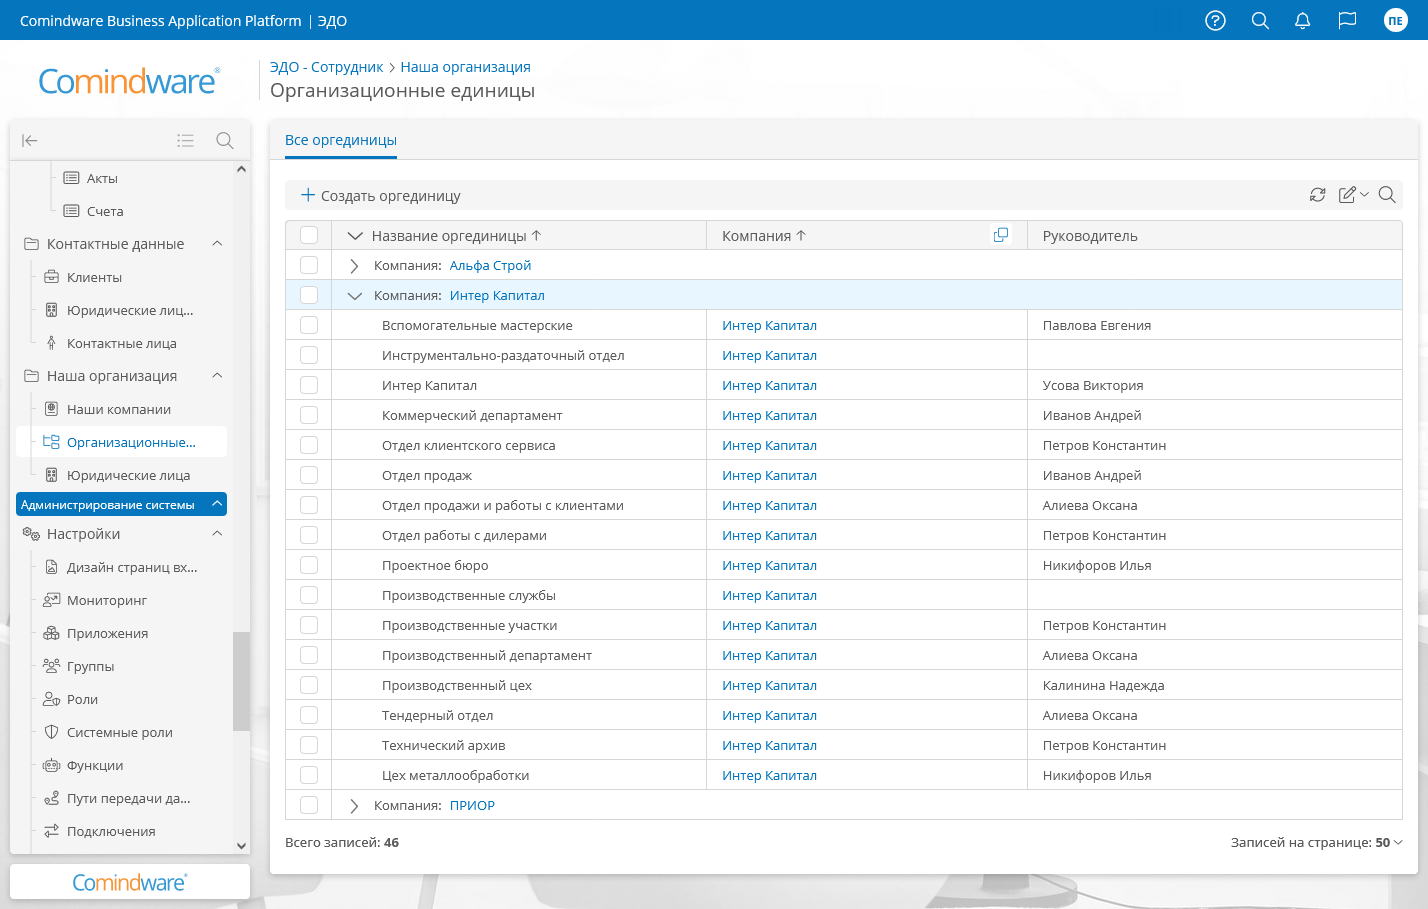The image size is (1428, 909).
Task: Expand the Альфа Строй company group
Action: [354, 266]
